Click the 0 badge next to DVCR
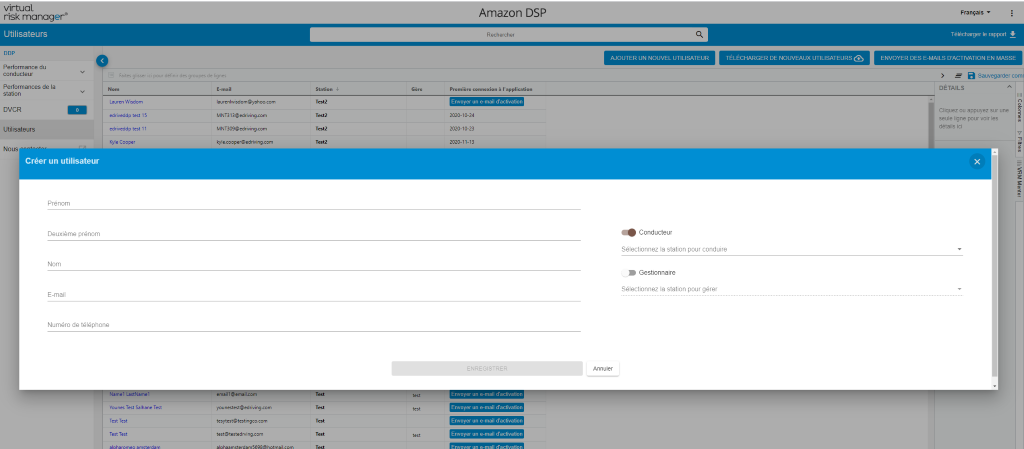This screenshot has width=1024, height=449. (77, 110)
